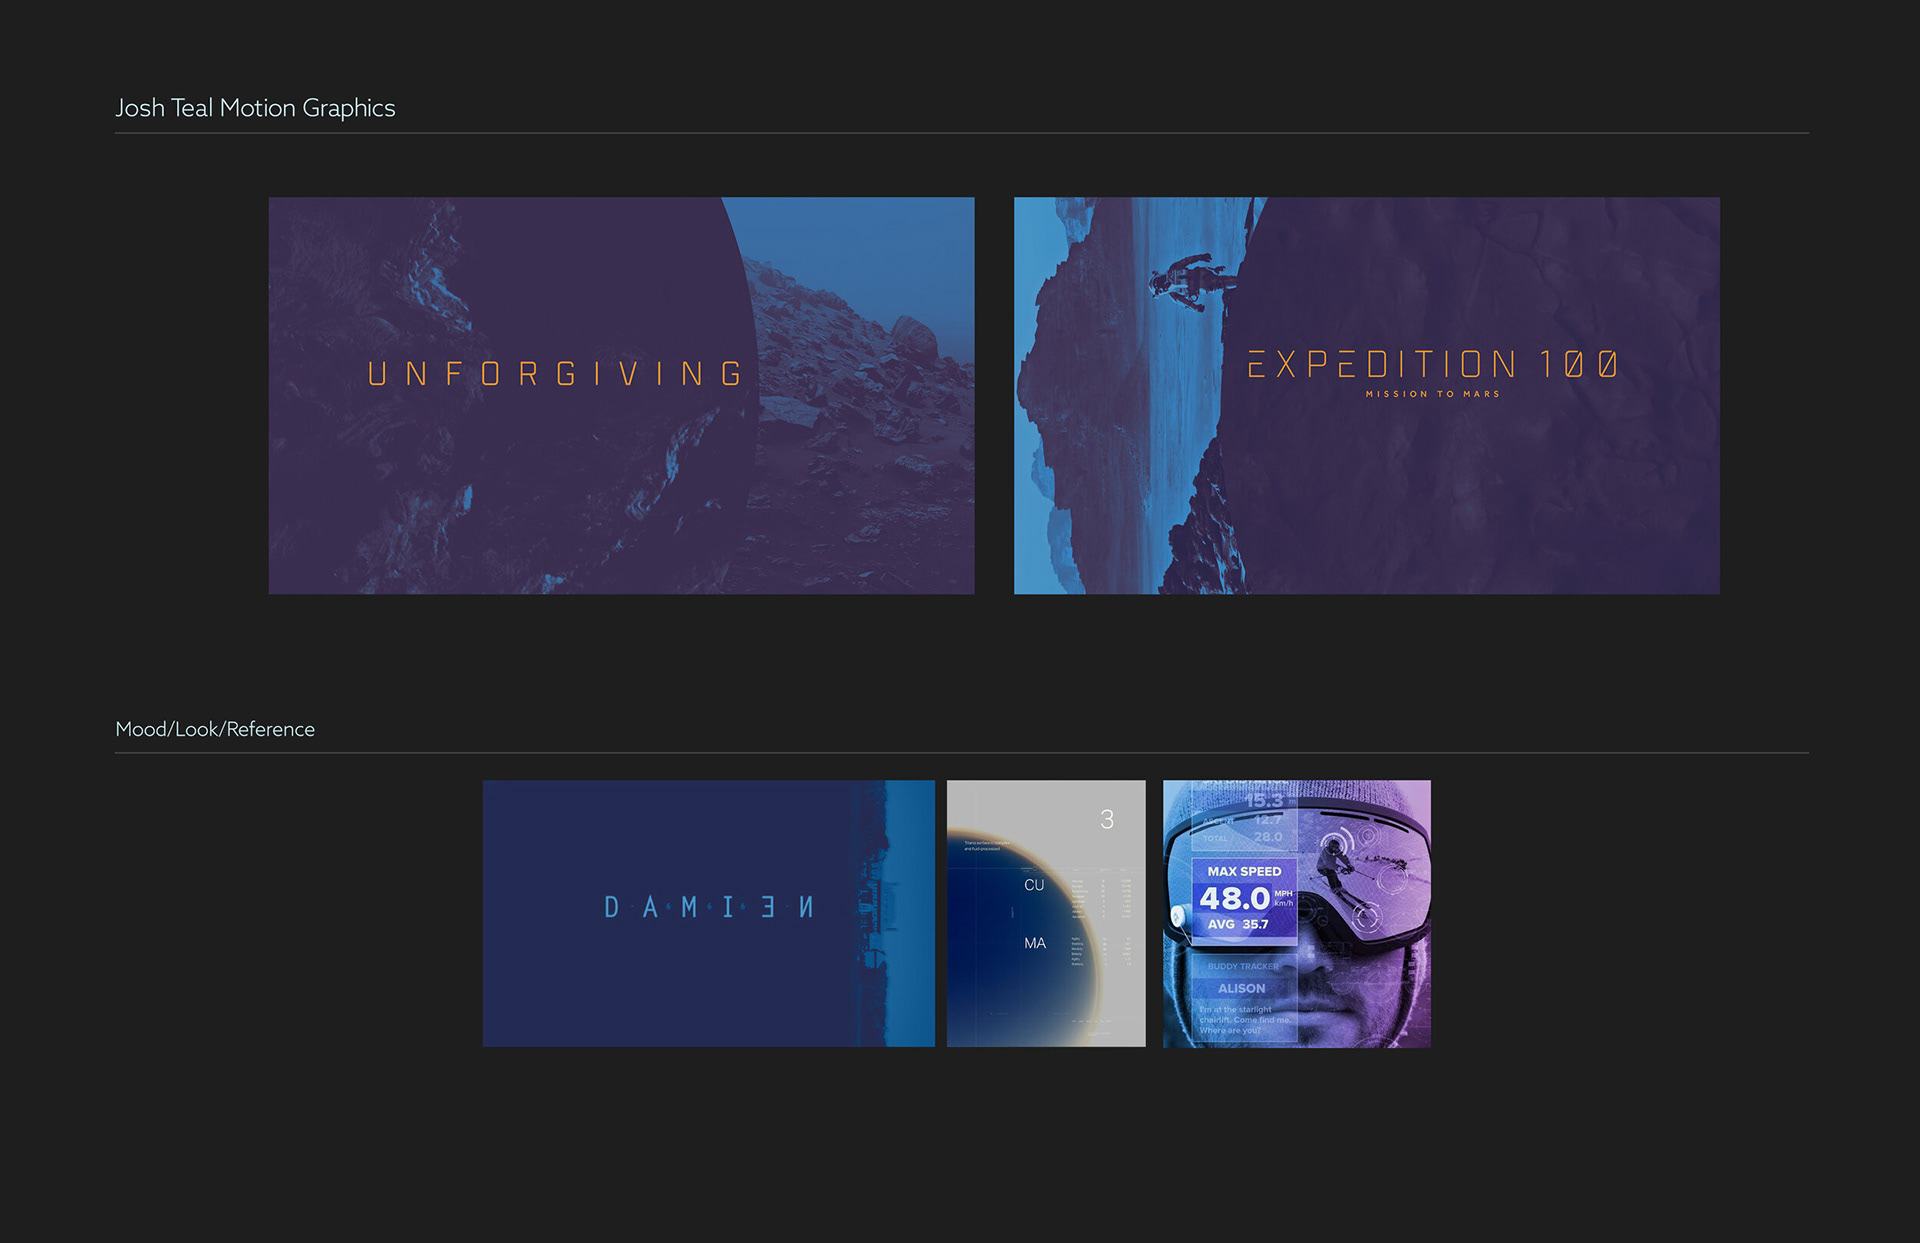The image size is (1920, 1243).
Task: Click the DAMIEN reference image
Action: [708, 913]
